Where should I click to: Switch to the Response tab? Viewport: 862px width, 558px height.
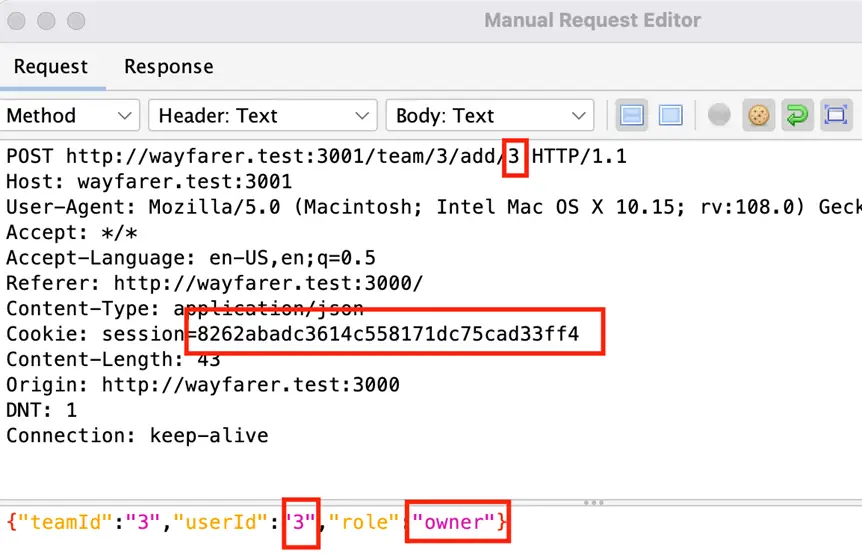click(169, 67)
